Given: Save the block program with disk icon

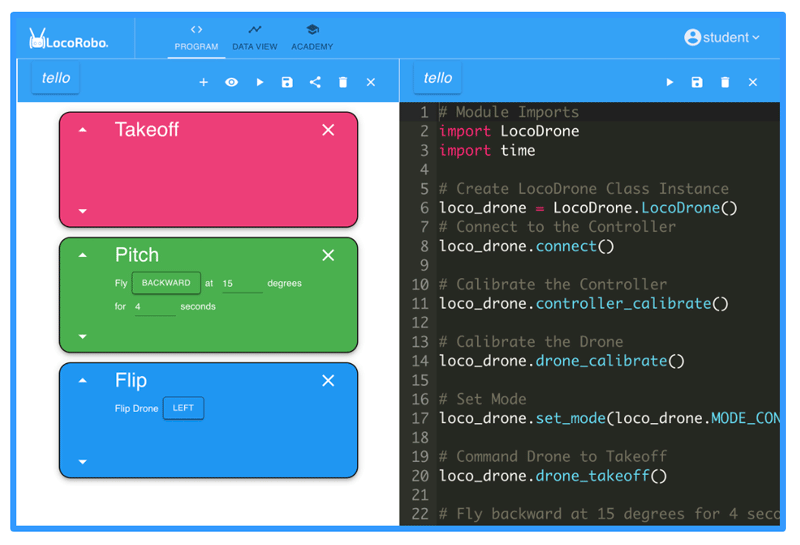Looking at the screenshot, I should 287,83.
